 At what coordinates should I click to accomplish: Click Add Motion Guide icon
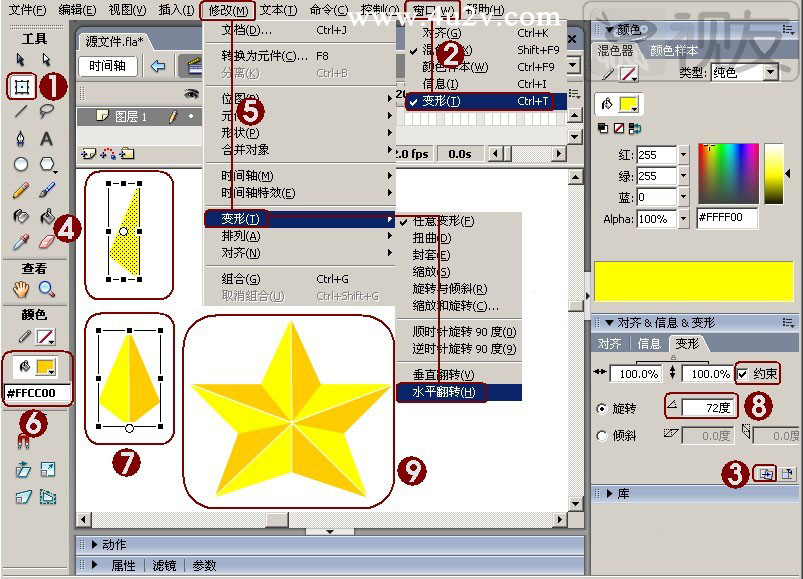click(108, 153)
